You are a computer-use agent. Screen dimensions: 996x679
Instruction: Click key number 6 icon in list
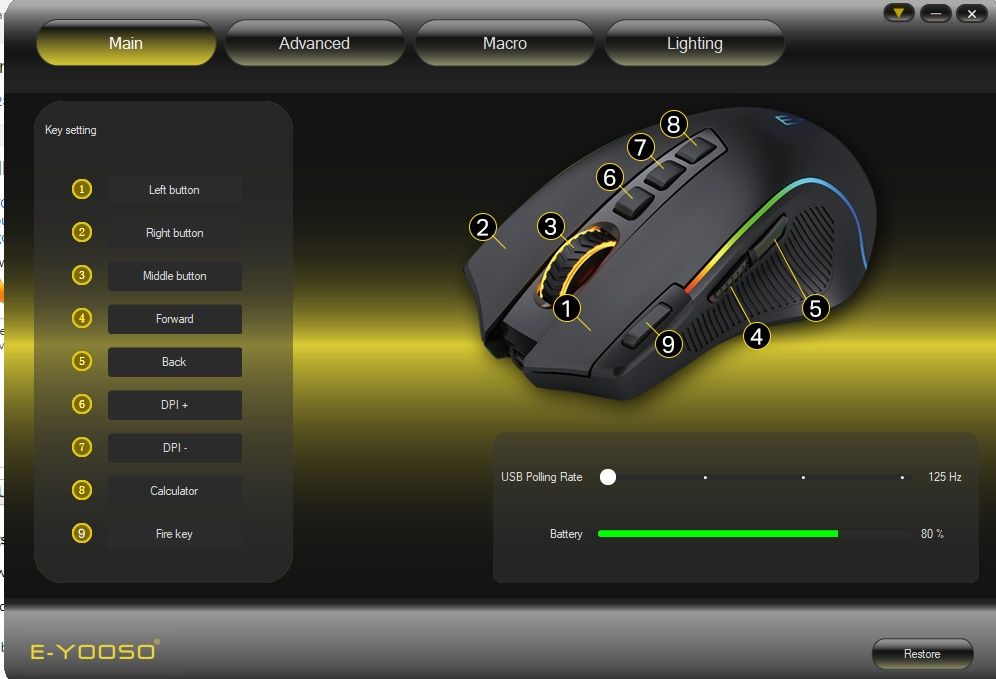pos(81,404)
